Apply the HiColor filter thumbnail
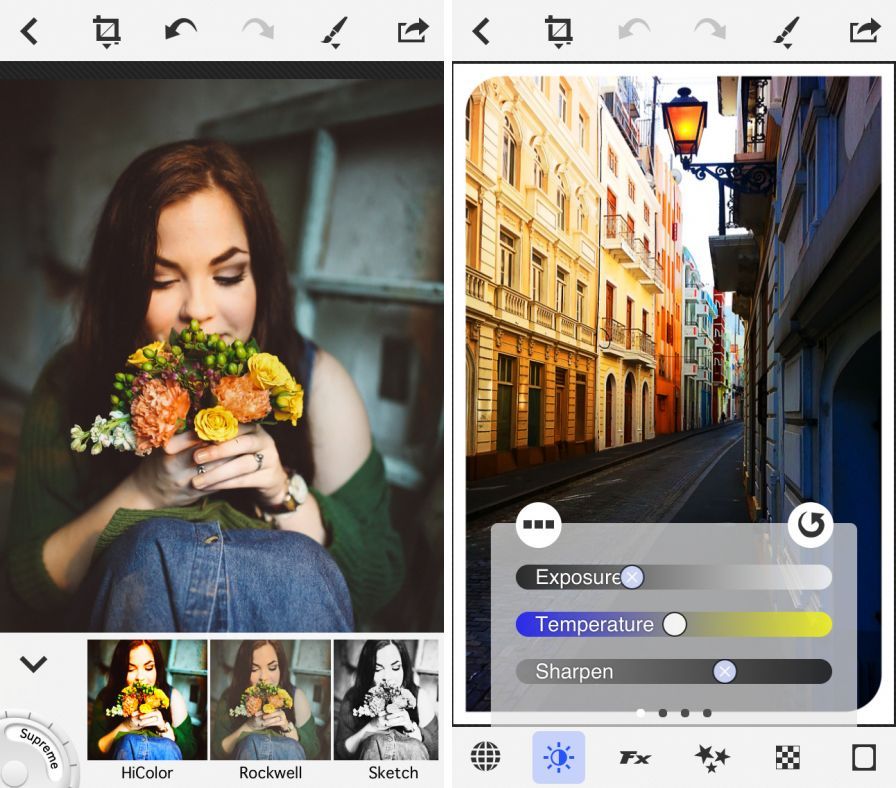Image resolution: width=896 pixels, height=788 pixels. click(147, 700)
